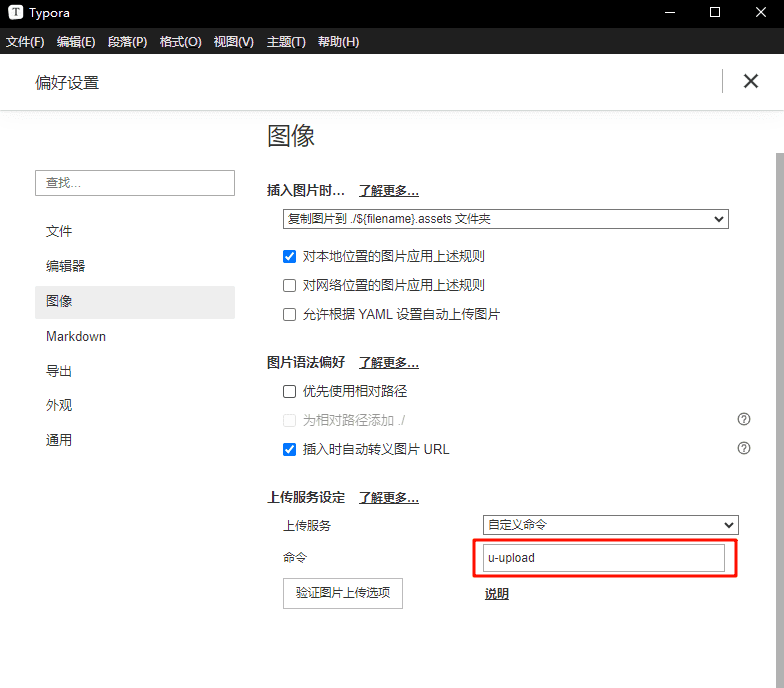Enable 允许根据 YAML 设置自动上传图片
The width and height of the screenshot is (784, 688).
(289, 314)
